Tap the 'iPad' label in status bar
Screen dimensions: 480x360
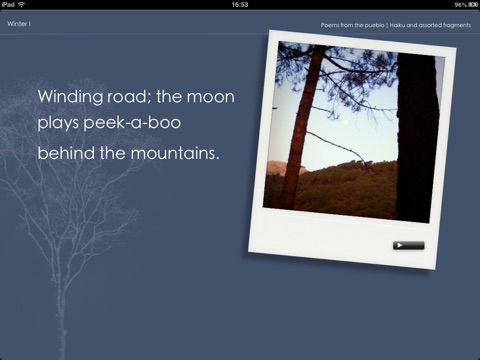click(8, 4)
